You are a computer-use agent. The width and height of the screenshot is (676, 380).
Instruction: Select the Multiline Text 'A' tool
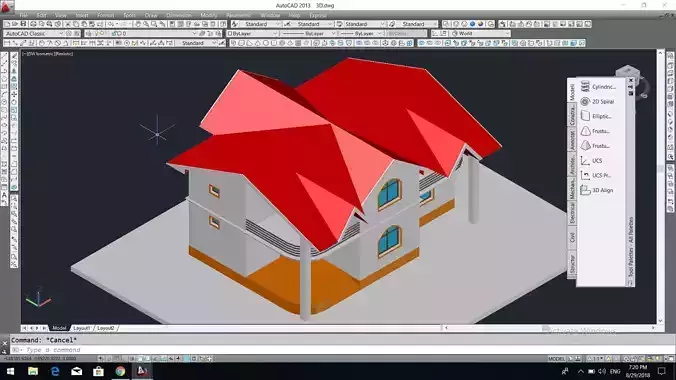[5, 195]
